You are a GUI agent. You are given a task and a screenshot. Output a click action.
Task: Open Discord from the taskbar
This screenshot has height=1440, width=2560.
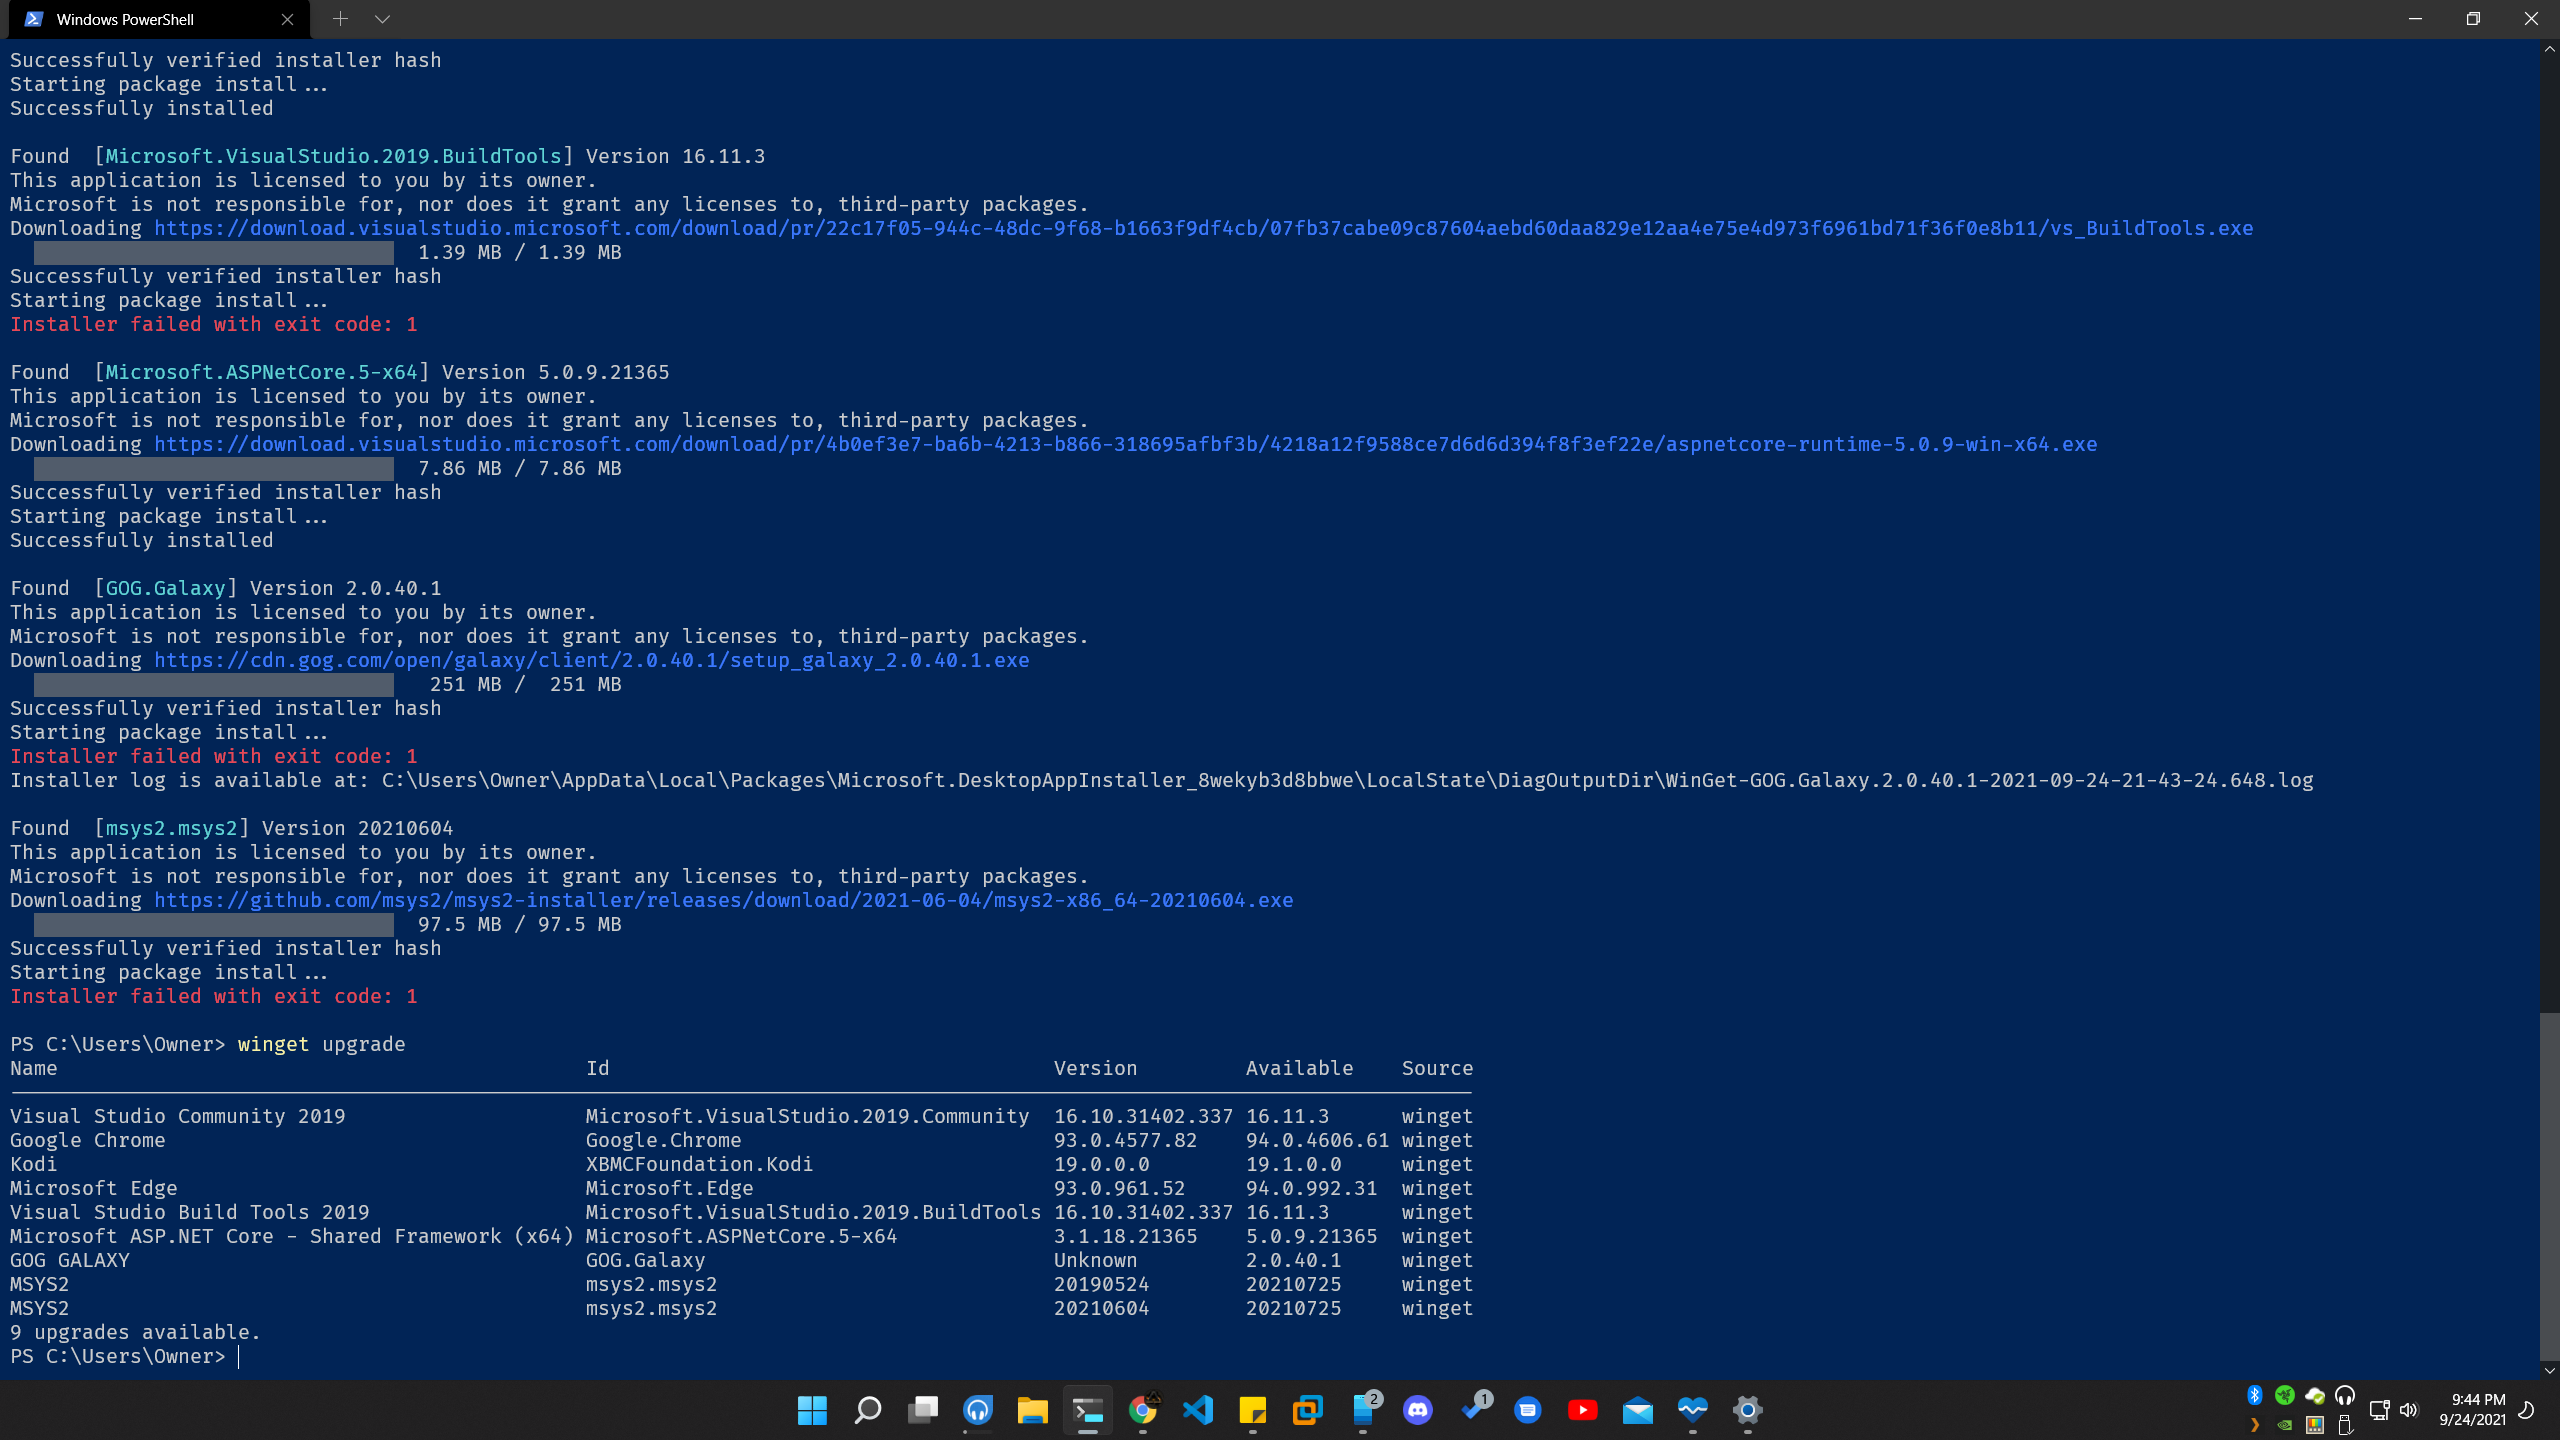(x=1418, y=1410)
